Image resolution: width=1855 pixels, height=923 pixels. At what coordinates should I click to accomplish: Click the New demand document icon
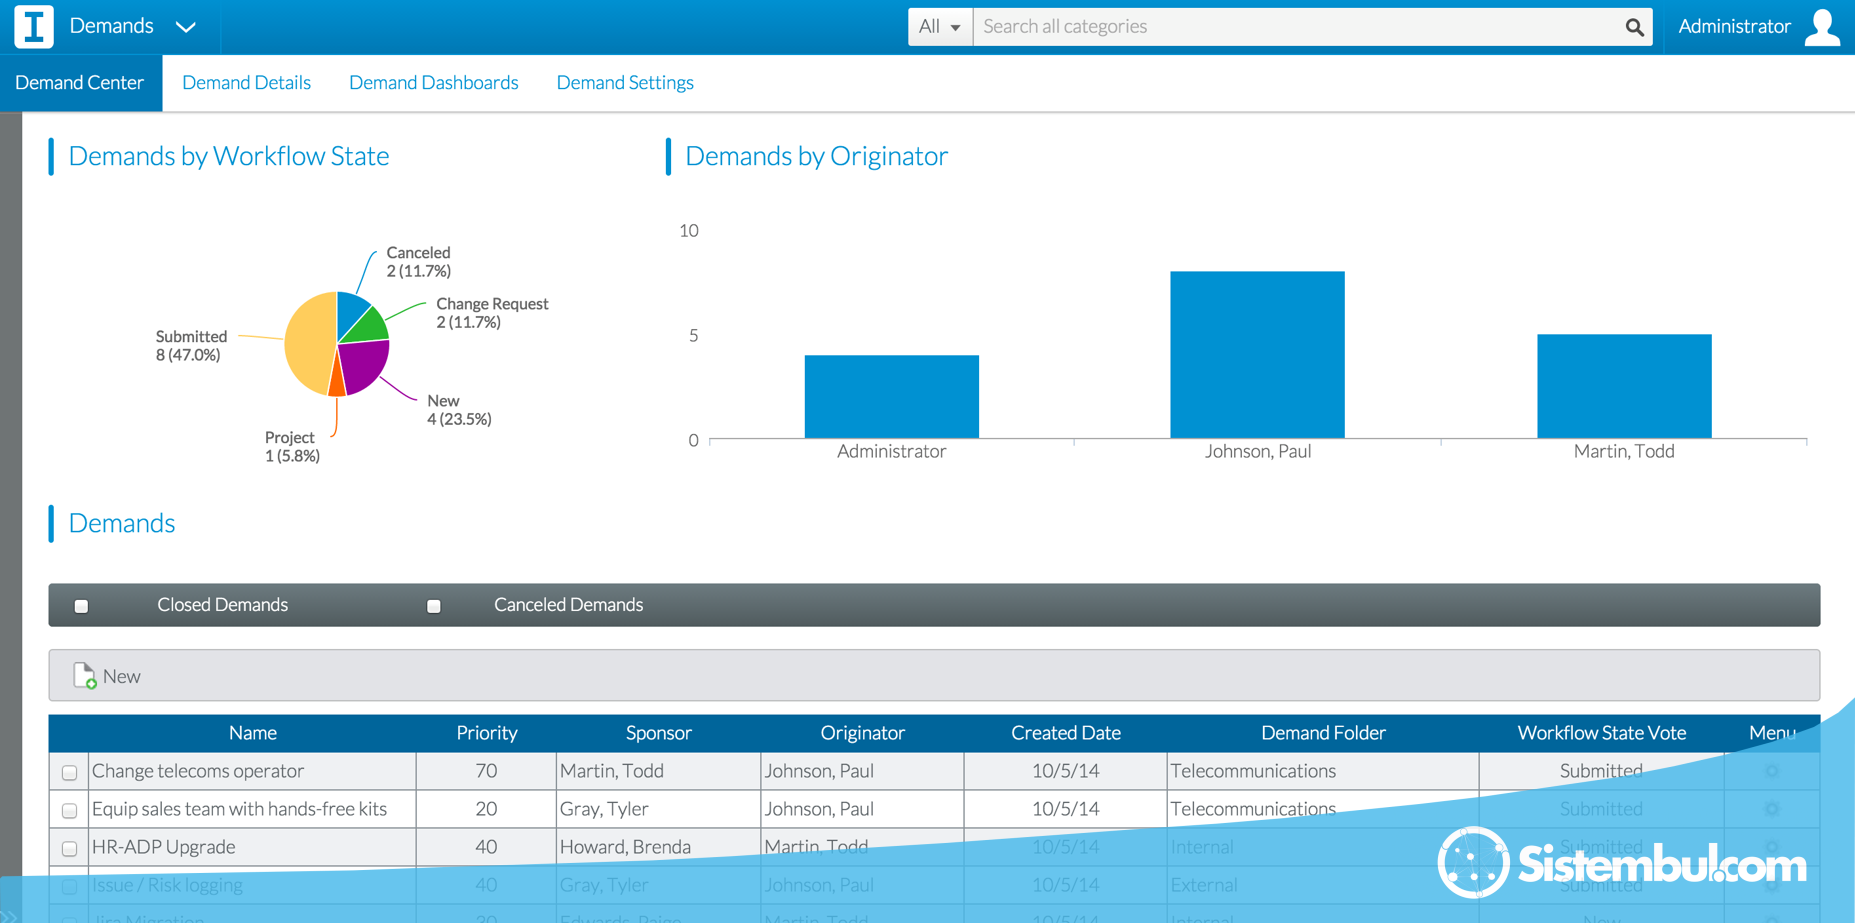[85, 676]
